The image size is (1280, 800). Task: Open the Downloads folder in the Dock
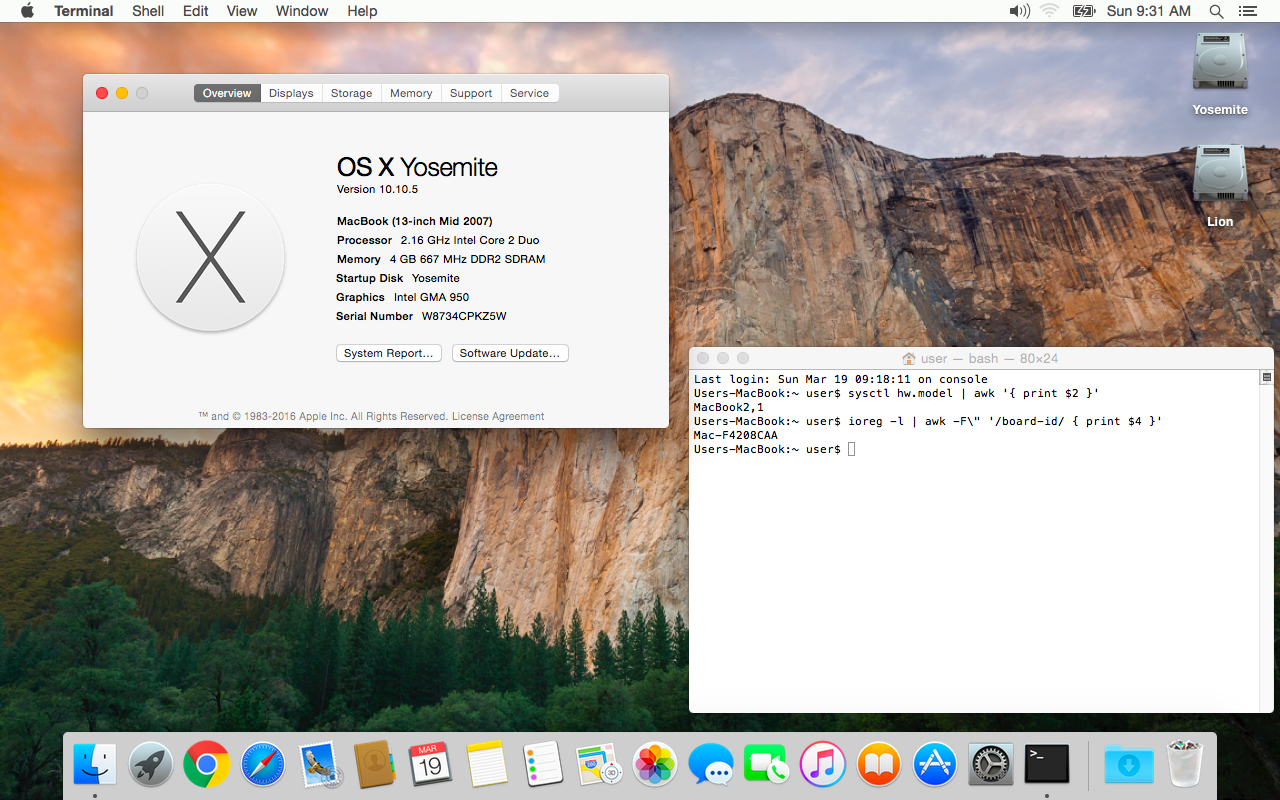1129,765
